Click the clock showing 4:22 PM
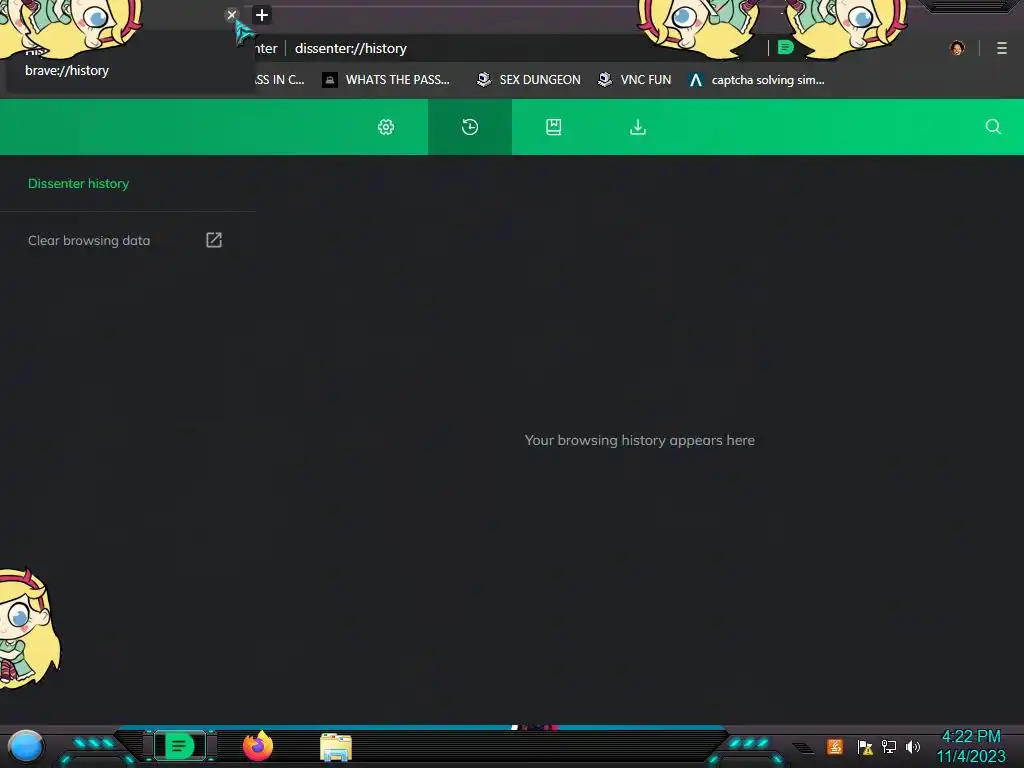 [971, 737]
